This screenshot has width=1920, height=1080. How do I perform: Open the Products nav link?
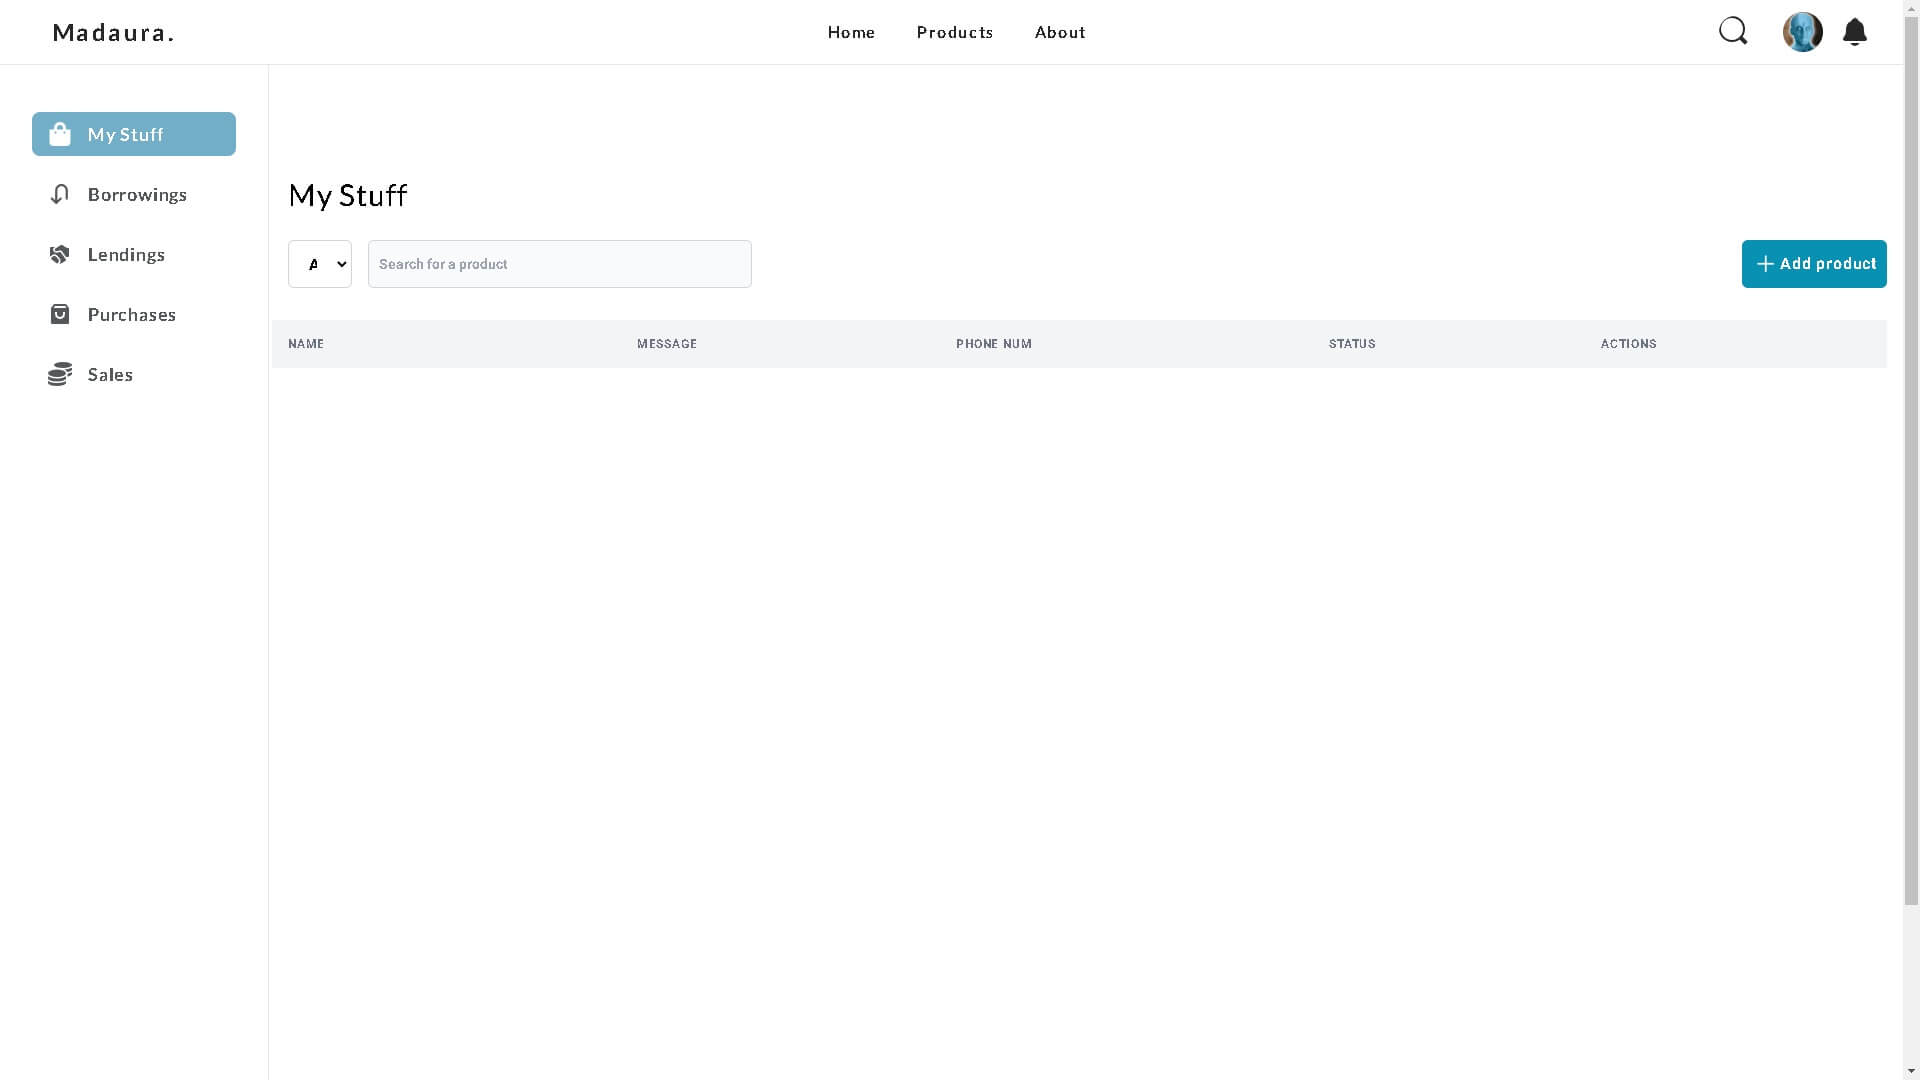pos(955,32)
